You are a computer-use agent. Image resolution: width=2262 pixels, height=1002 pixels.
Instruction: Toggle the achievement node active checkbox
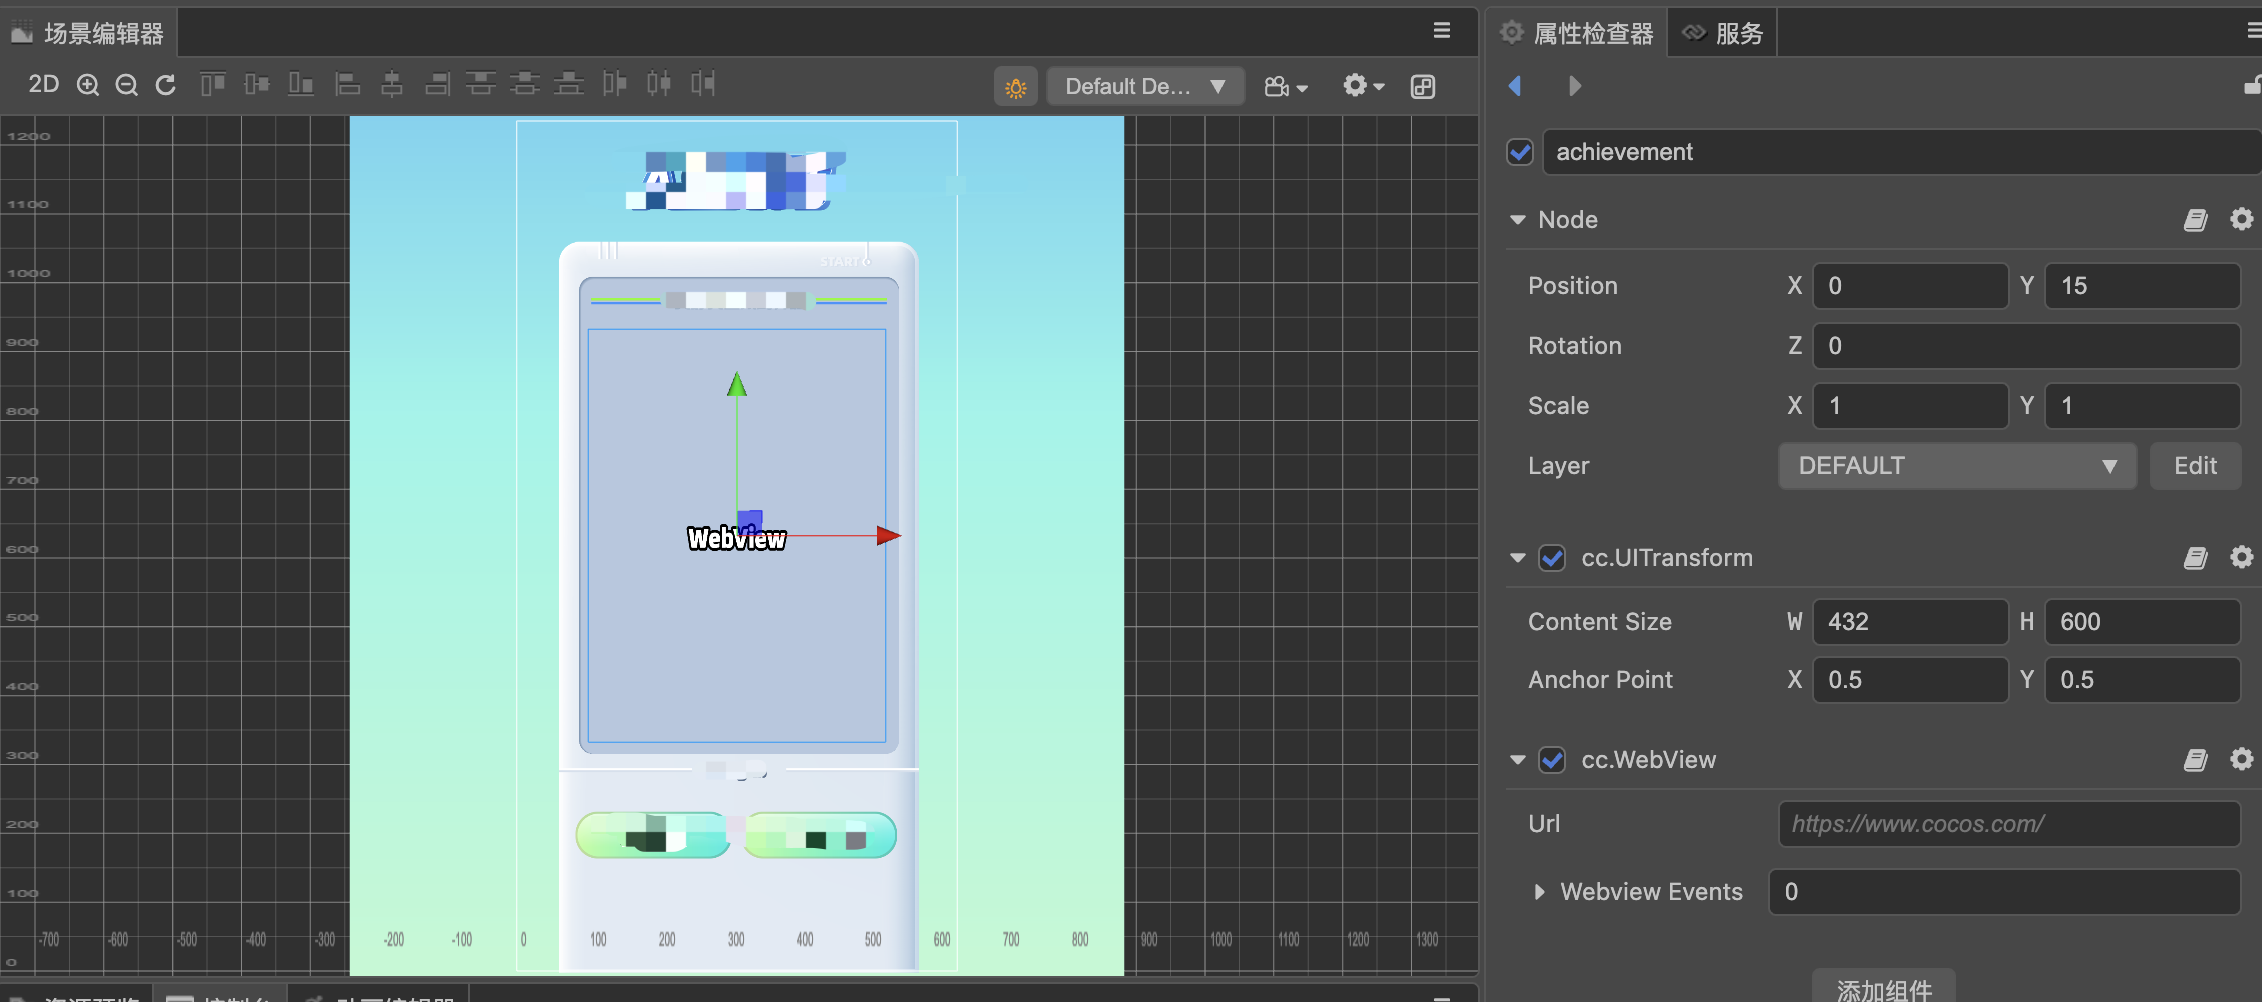(1520, 152)
